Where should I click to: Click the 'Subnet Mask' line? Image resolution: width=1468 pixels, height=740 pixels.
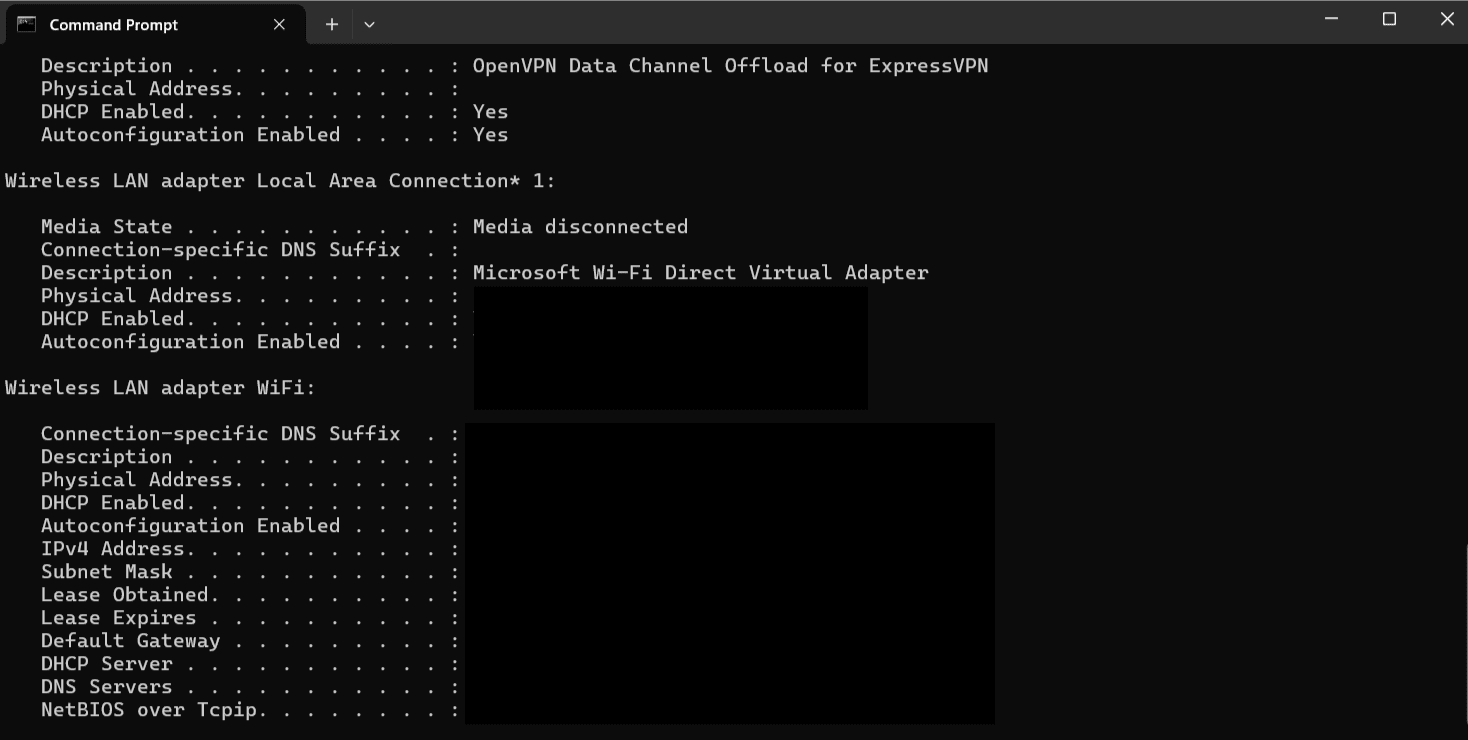[x=106, y=571]
